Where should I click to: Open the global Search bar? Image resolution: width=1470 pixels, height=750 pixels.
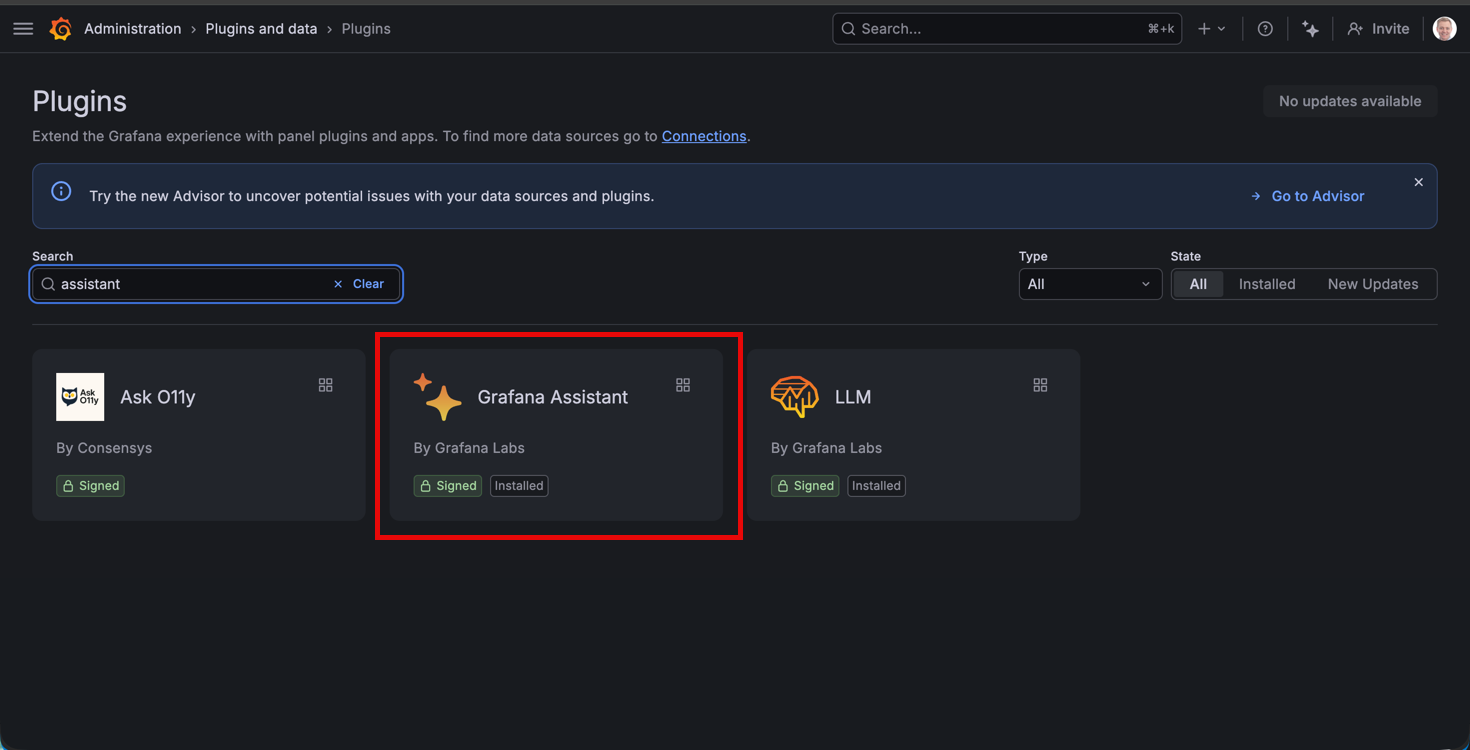(1007, 29)
